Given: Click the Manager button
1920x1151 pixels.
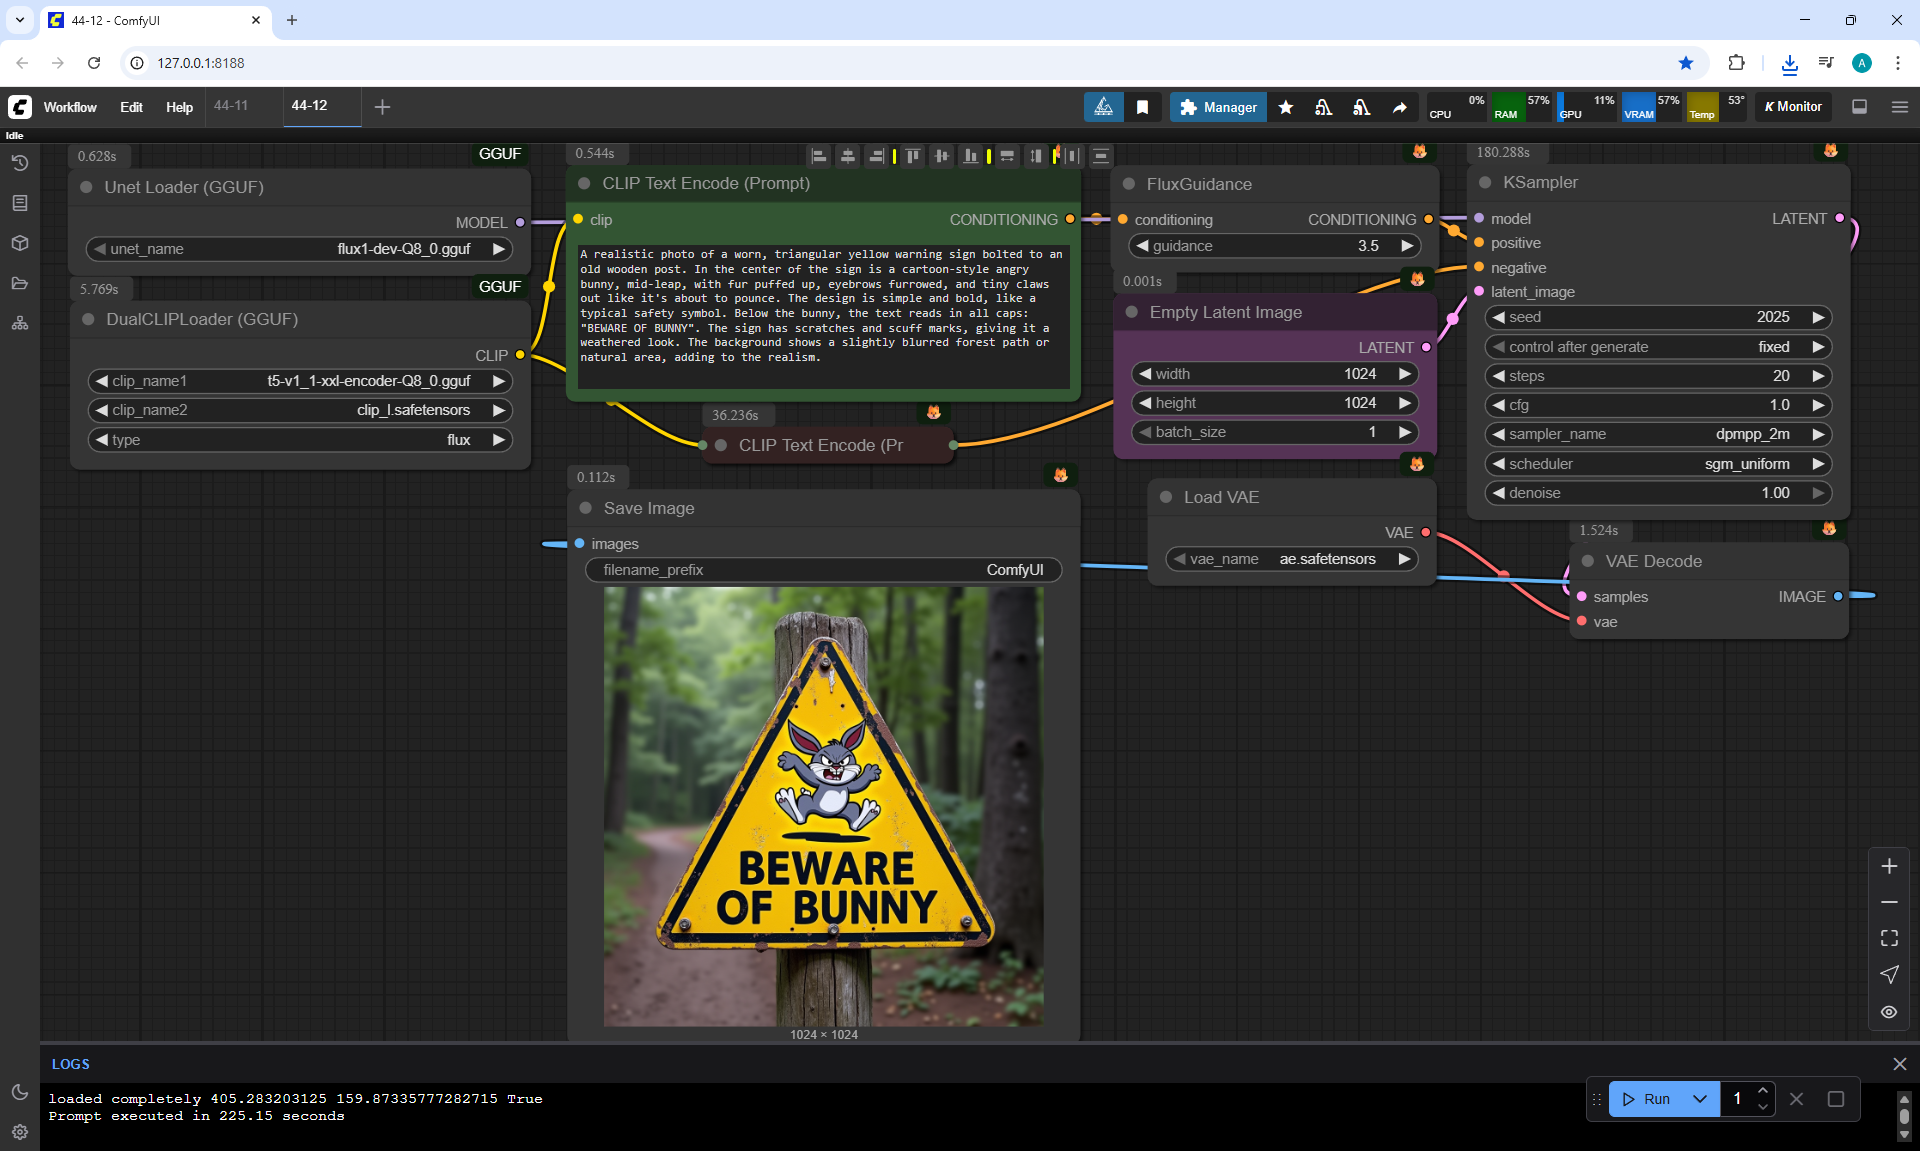Looking at the screenshot, I should (1217, 107).
